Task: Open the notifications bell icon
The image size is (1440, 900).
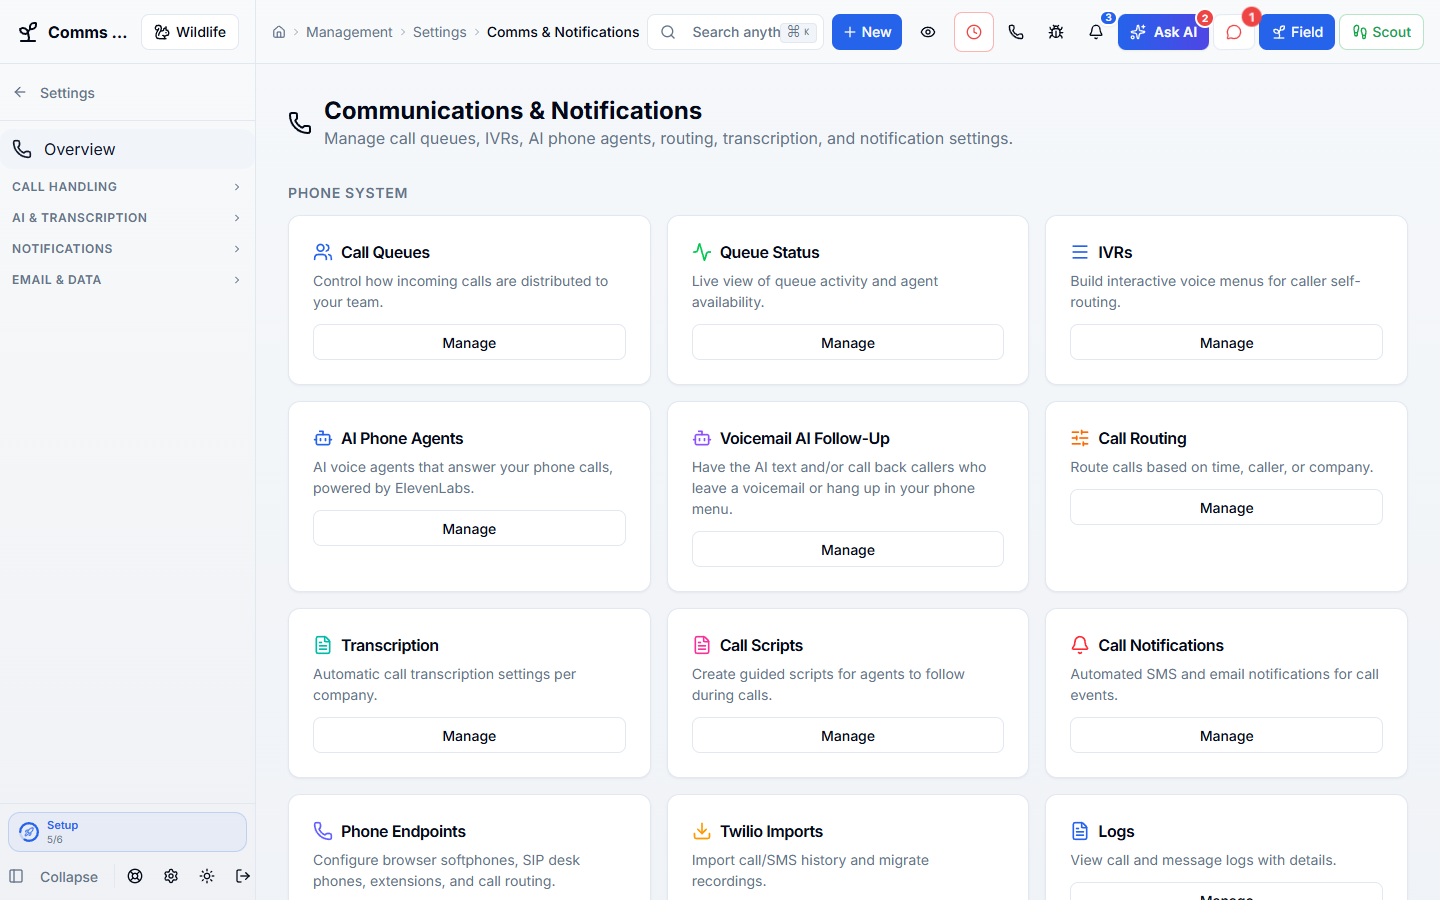Action: 1096,32
